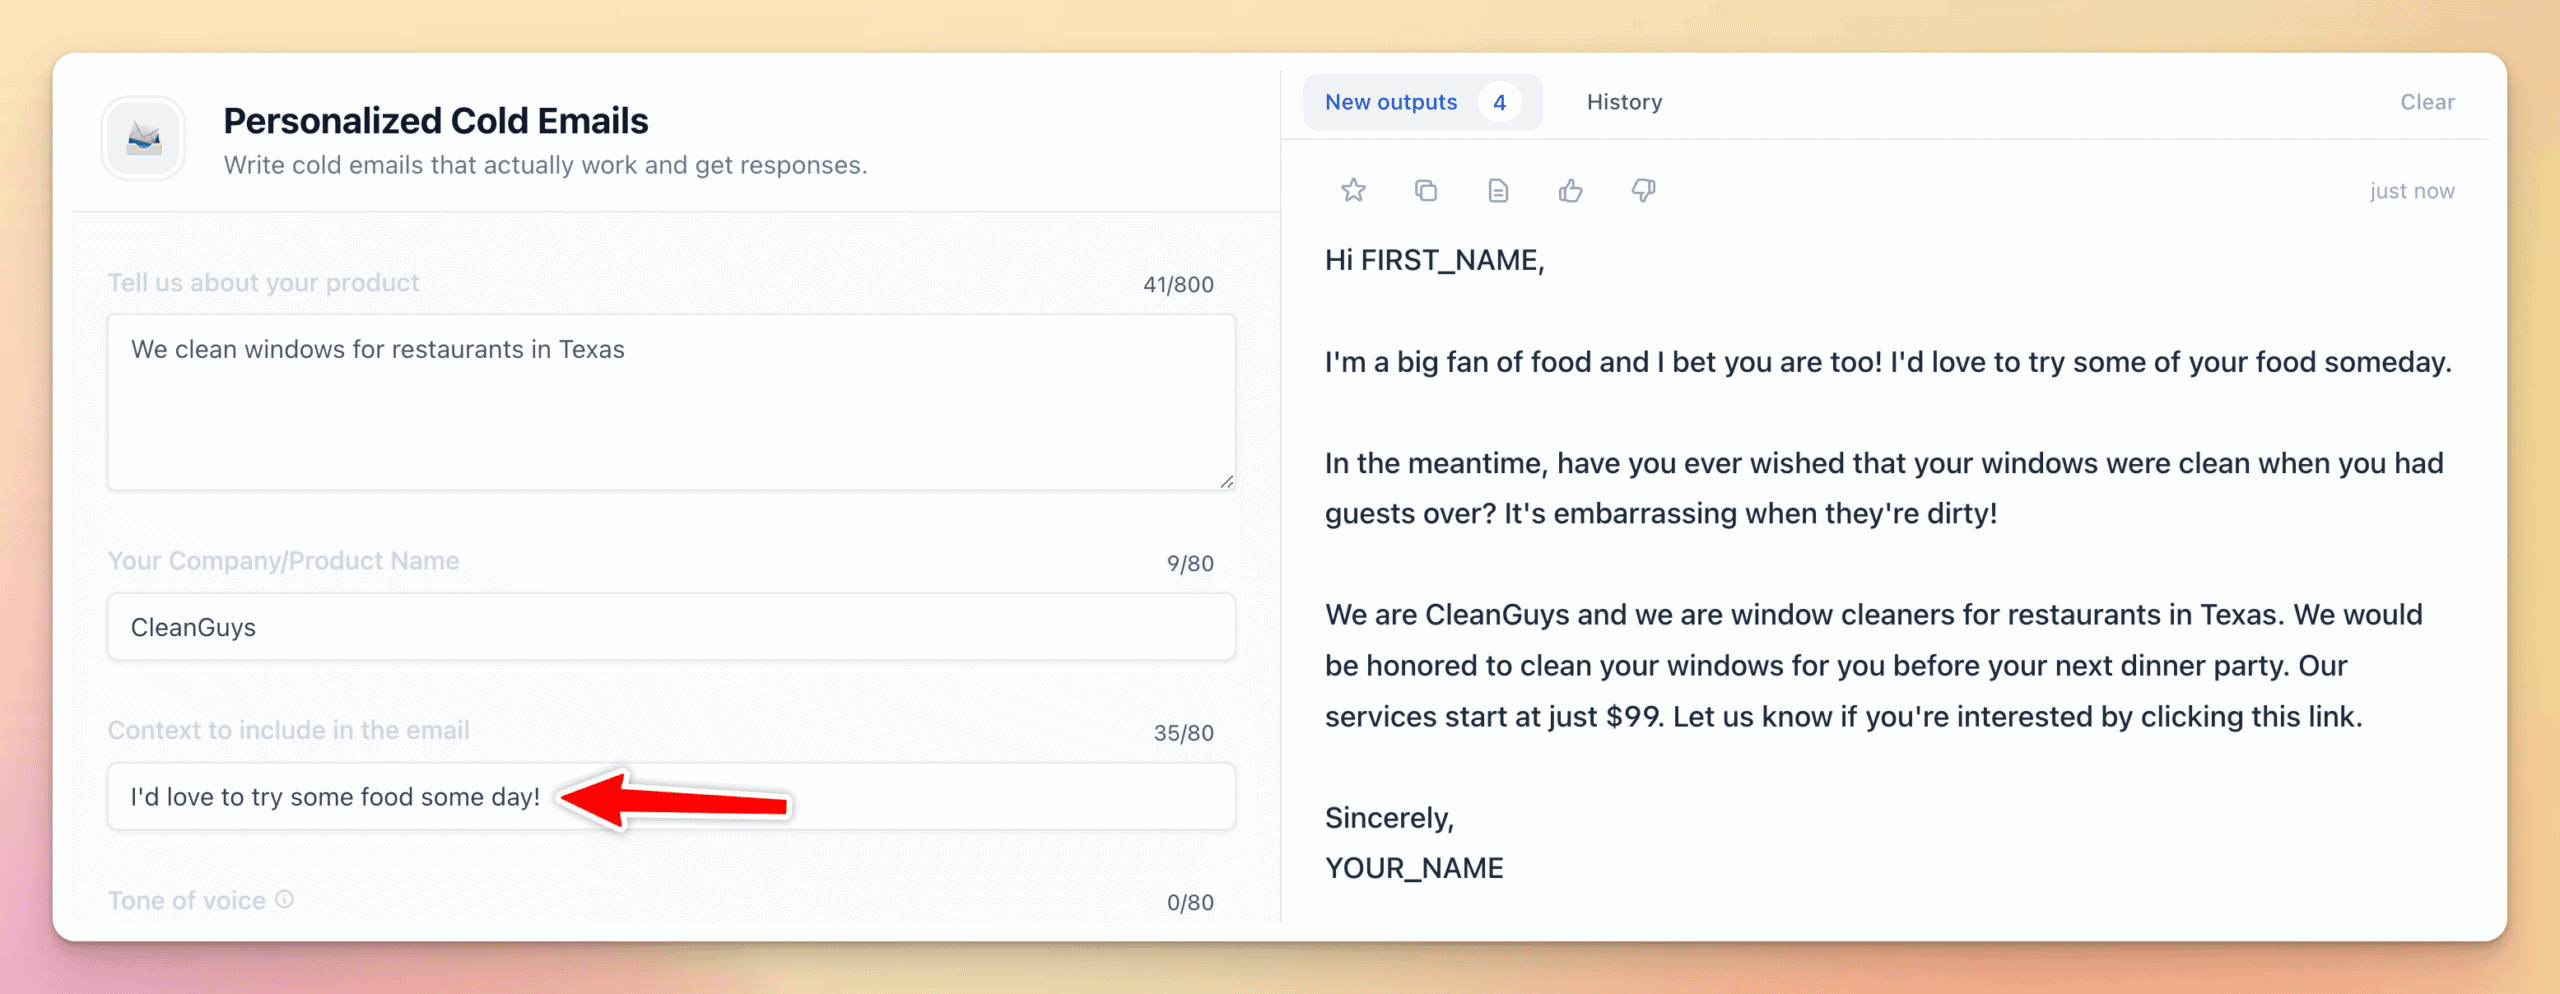
Task: Click the Personalized Cold Emails heading
Action: click(436, 121)
